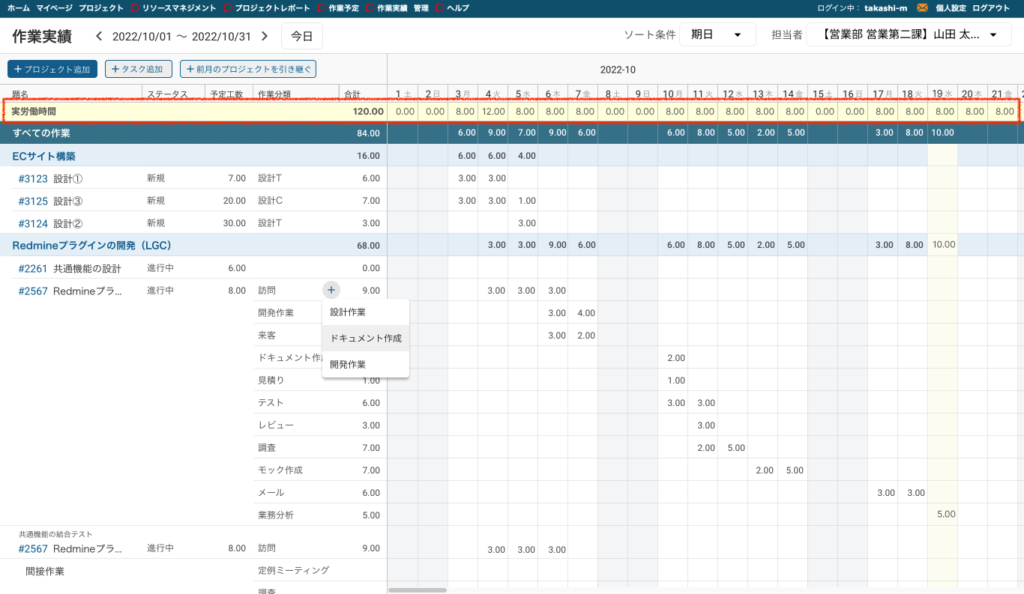
Task: Click the プロジェクト追加 button
Action: [x=52, y=69]
